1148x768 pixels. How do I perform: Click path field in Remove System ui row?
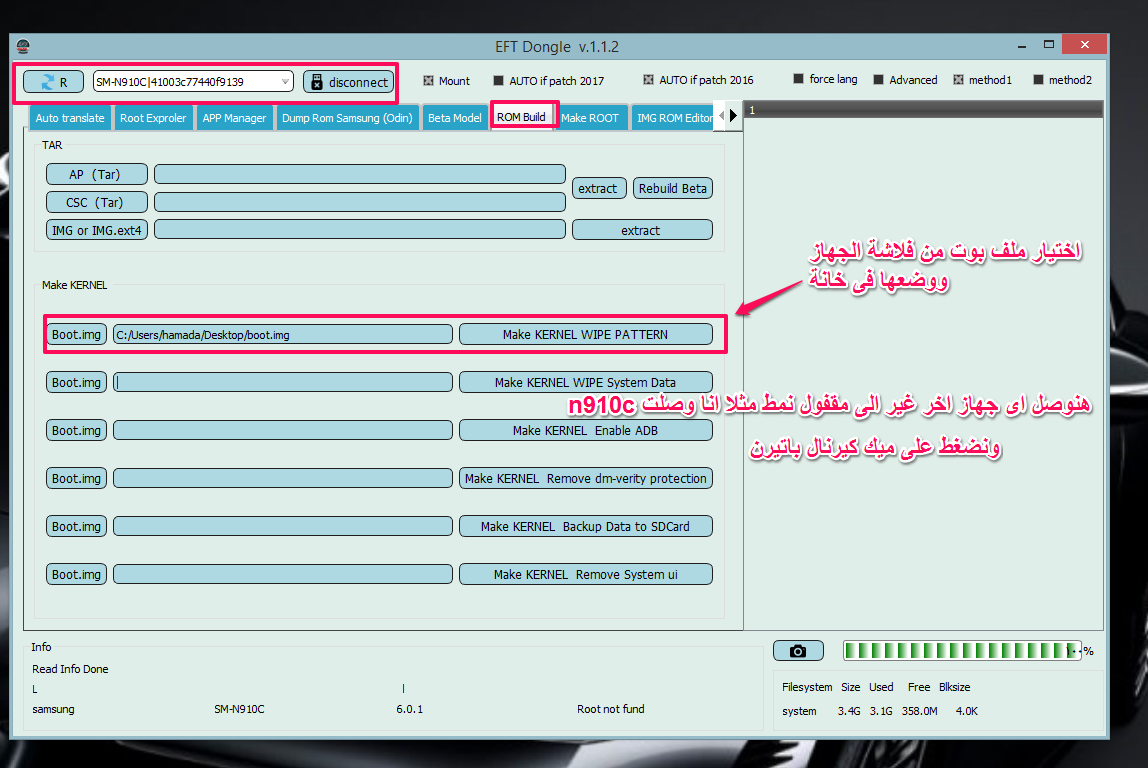pyautogui.click(x=283, y=574)
